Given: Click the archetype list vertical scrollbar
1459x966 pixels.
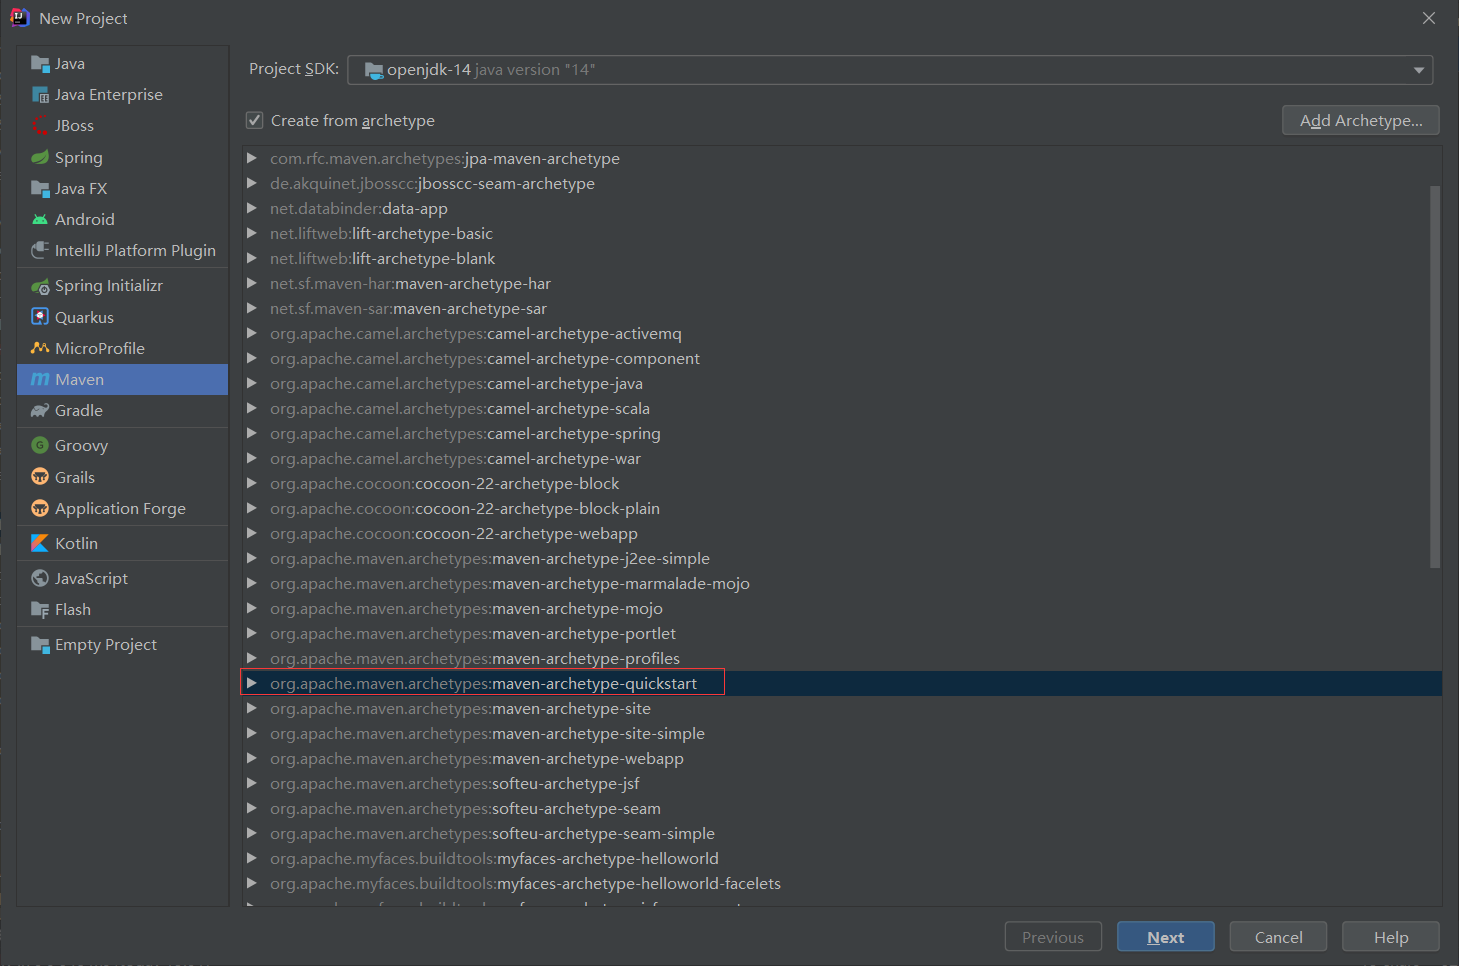Looking at the screenshot, I should tap(1435, 377).
